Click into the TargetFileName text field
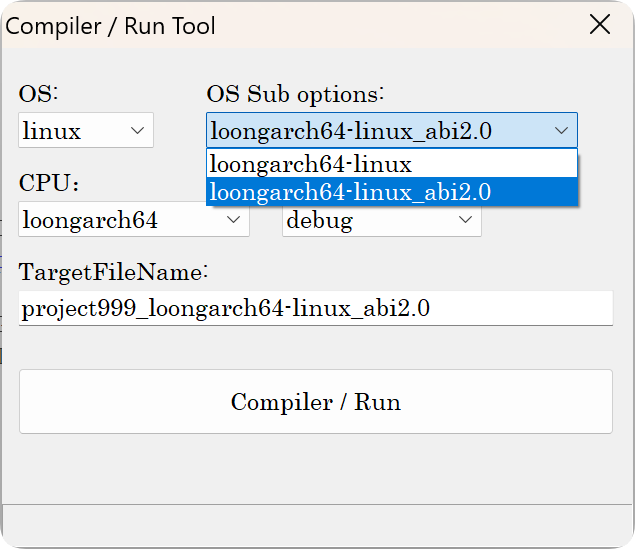This screenshot has width=635, height=549. coord(315,308)
